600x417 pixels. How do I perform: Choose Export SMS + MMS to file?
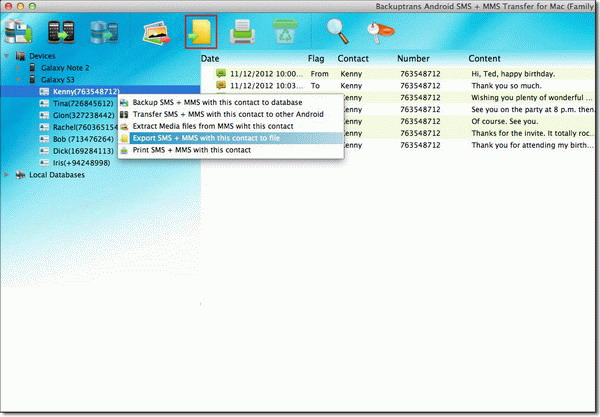tap(231, 138)
